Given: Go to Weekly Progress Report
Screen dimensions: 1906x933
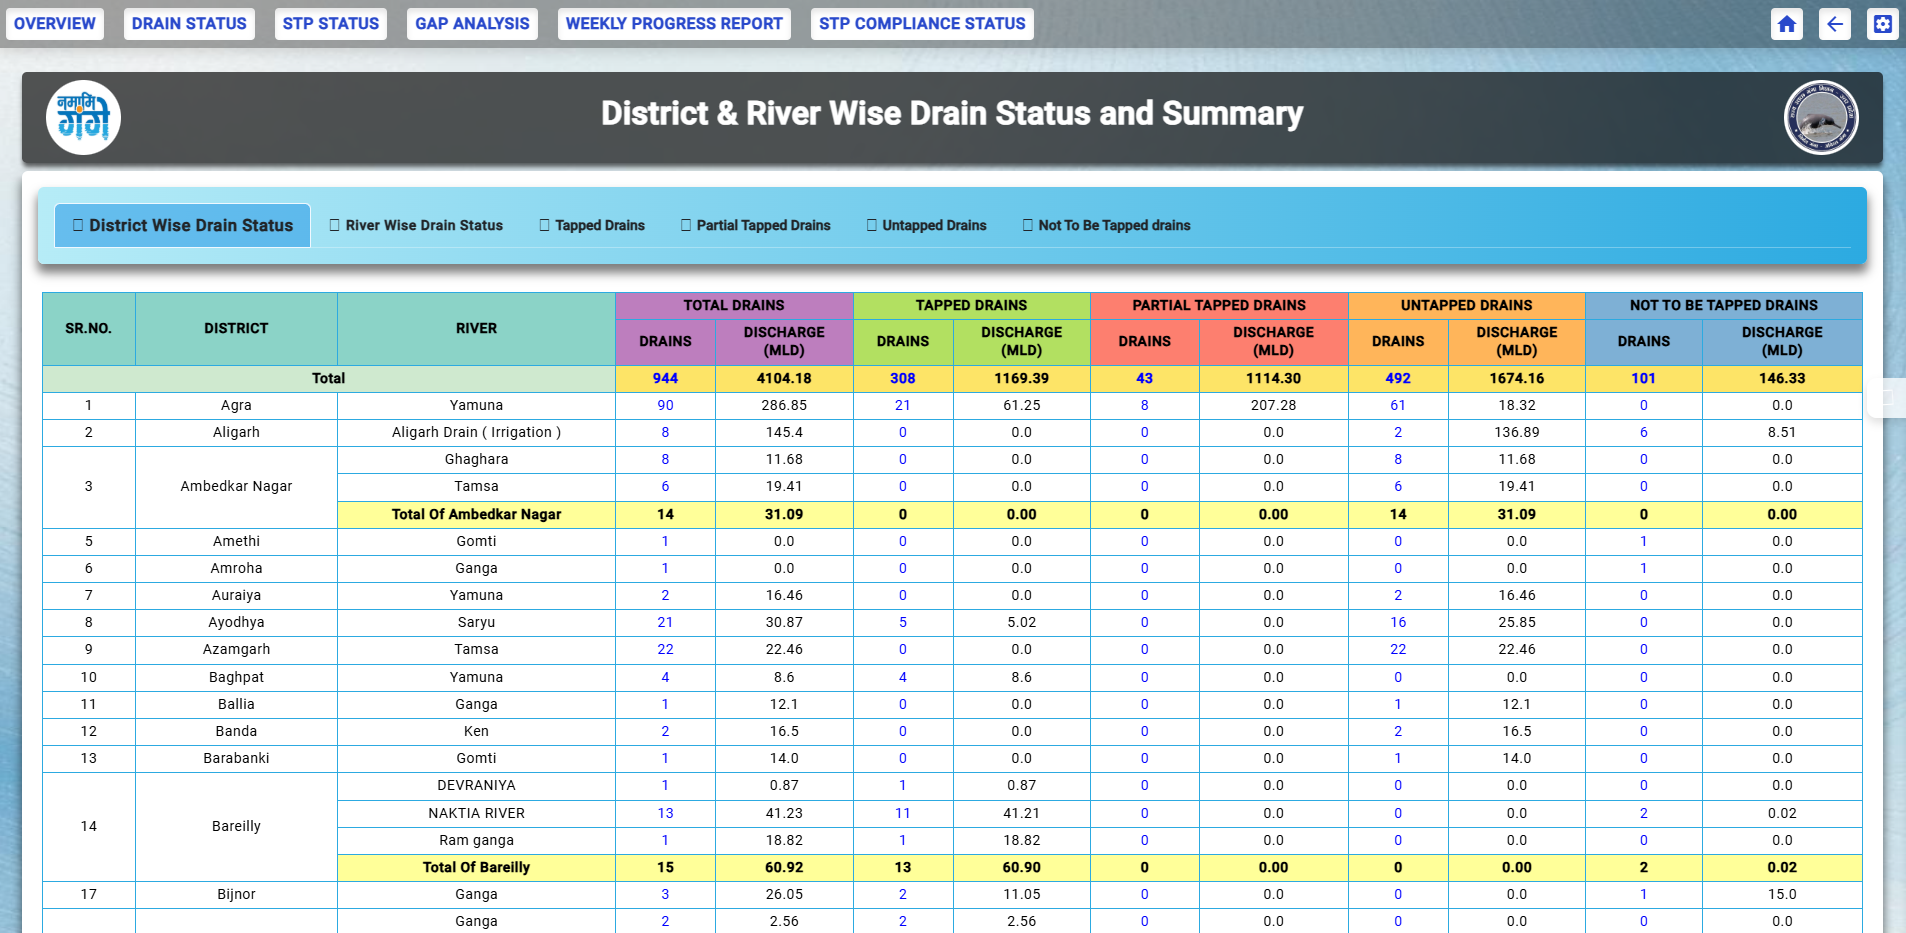Looking at the screenshot, I should [674, 24].
